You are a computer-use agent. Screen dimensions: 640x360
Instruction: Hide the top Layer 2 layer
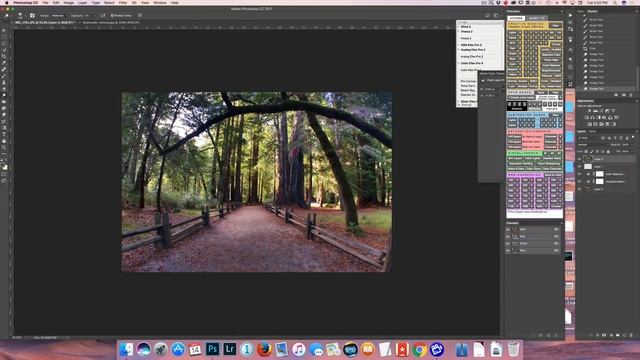tap(579, 159)
